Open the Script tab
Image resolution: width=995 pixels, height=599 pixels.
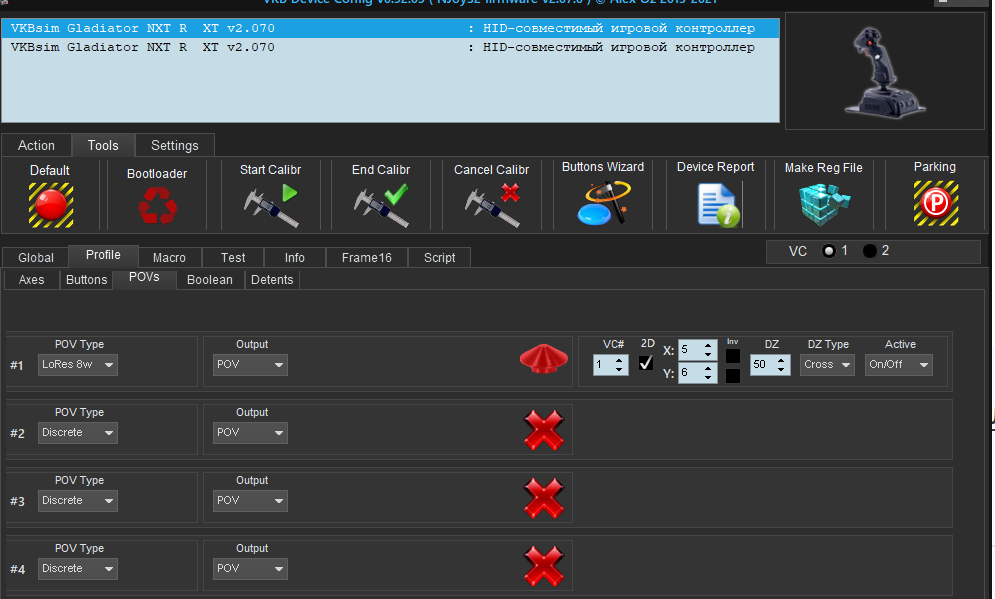coord(439,258)
